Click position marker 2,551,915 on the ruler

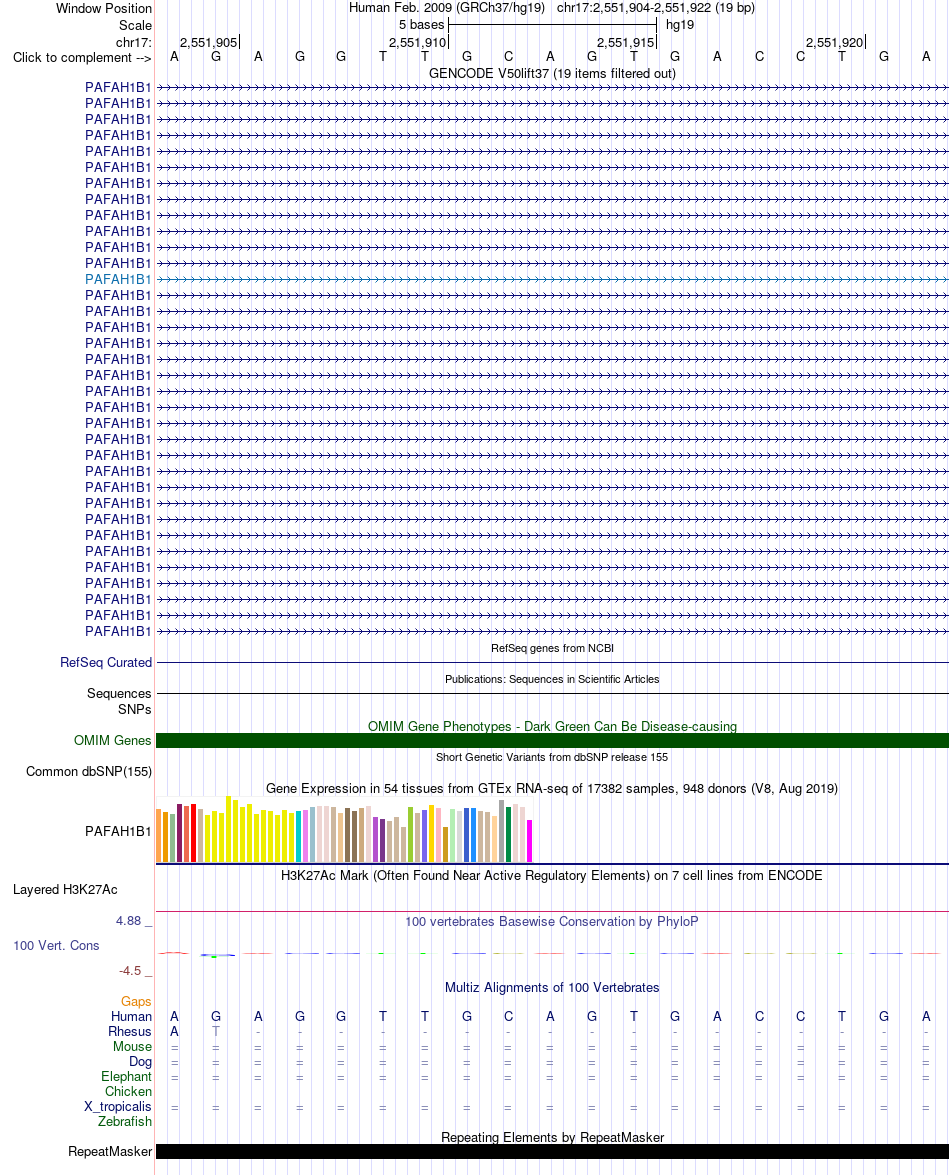click(626, 43)
